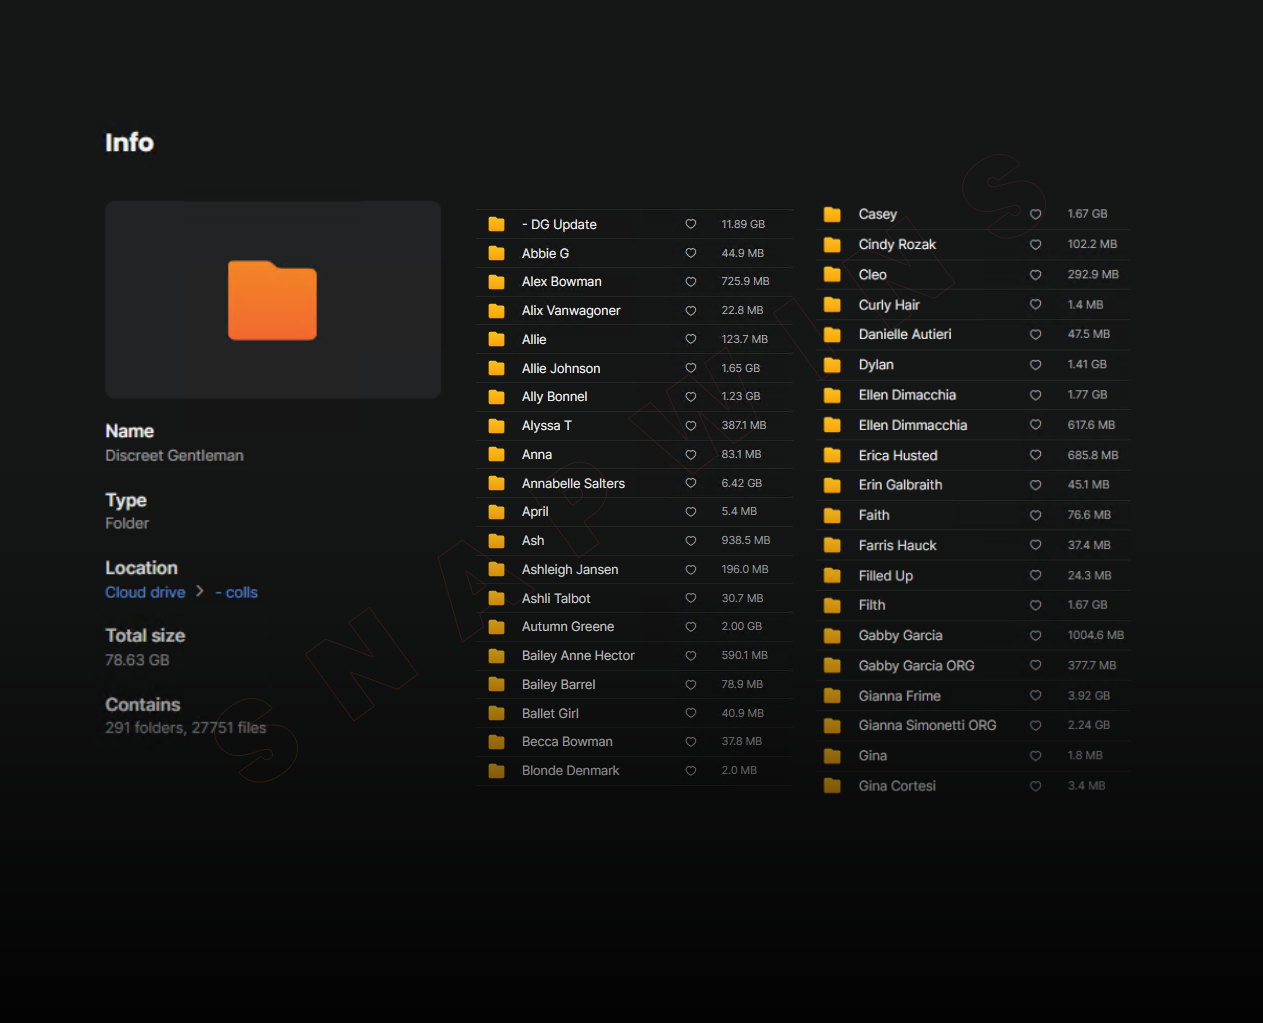1263x1023 pixels.
Task: Click the Filth folder icon
Action: click(832, 606)
